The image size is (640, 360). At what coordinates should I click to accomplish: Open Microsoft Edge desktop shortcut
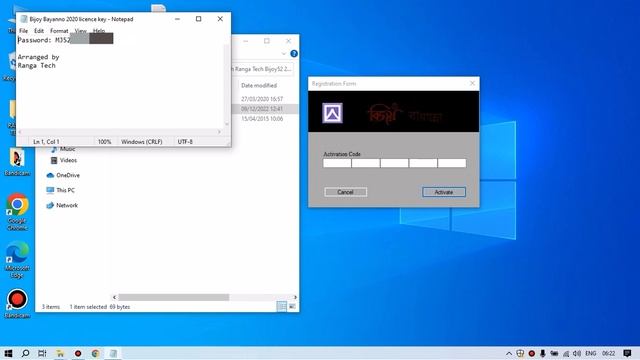tap(17, 260)
